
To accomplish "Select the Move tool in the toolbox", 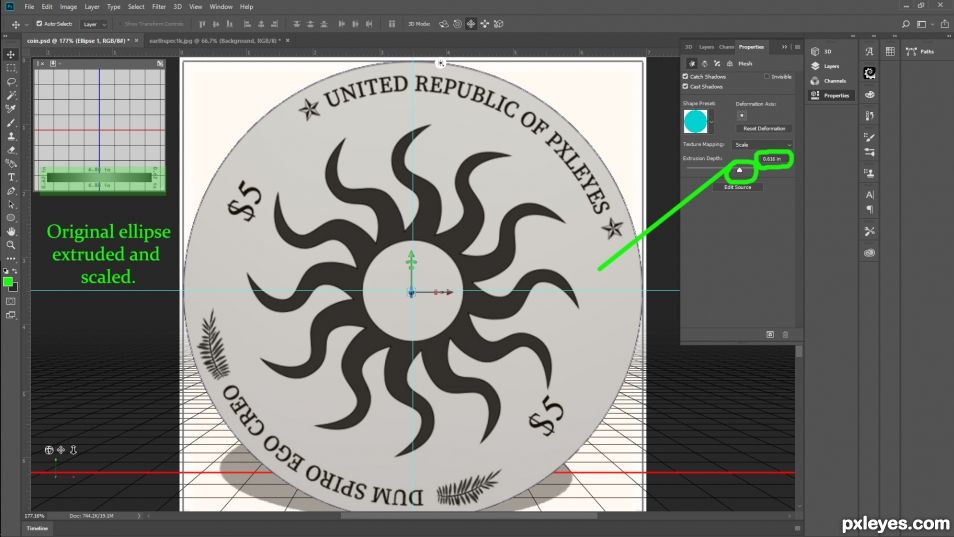I will [x=11, y=54].
